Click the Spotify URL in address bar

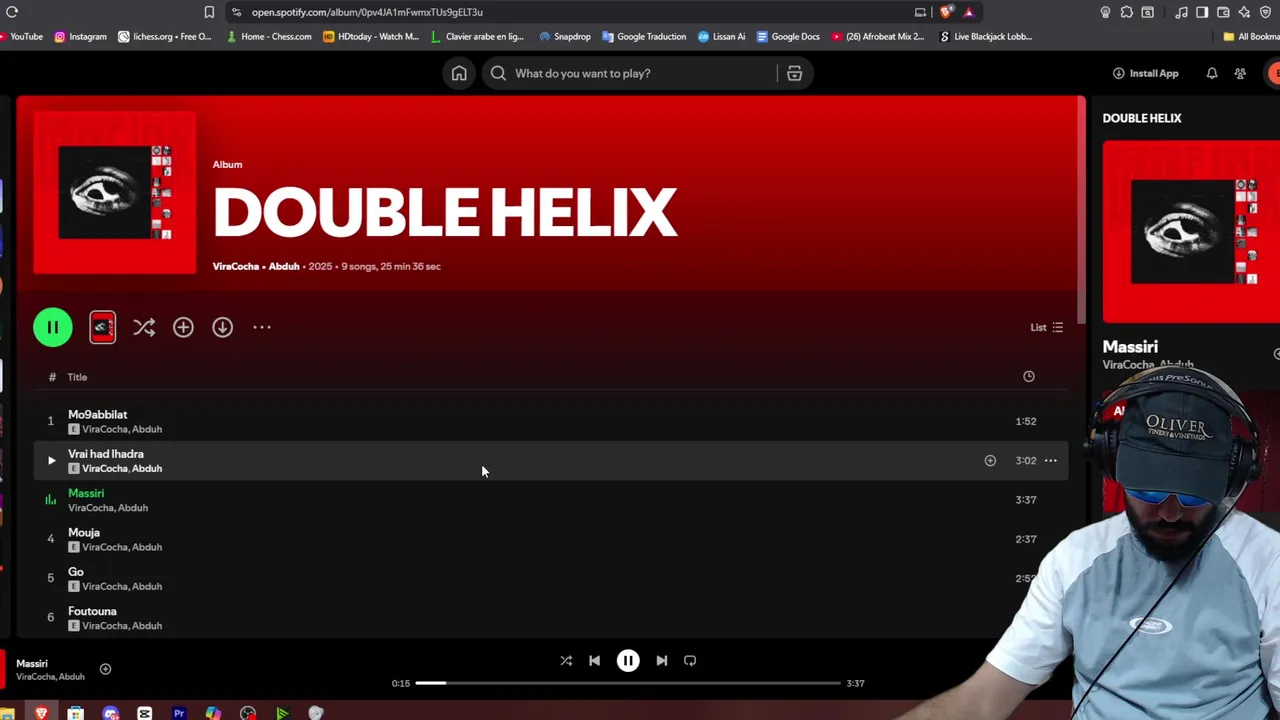367,12
